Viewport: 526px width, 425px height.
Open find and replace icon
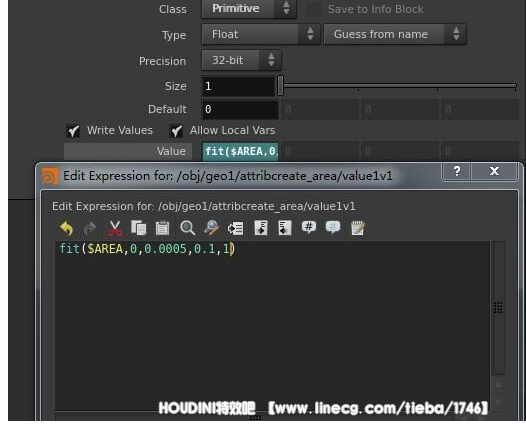tap(212, 228)
